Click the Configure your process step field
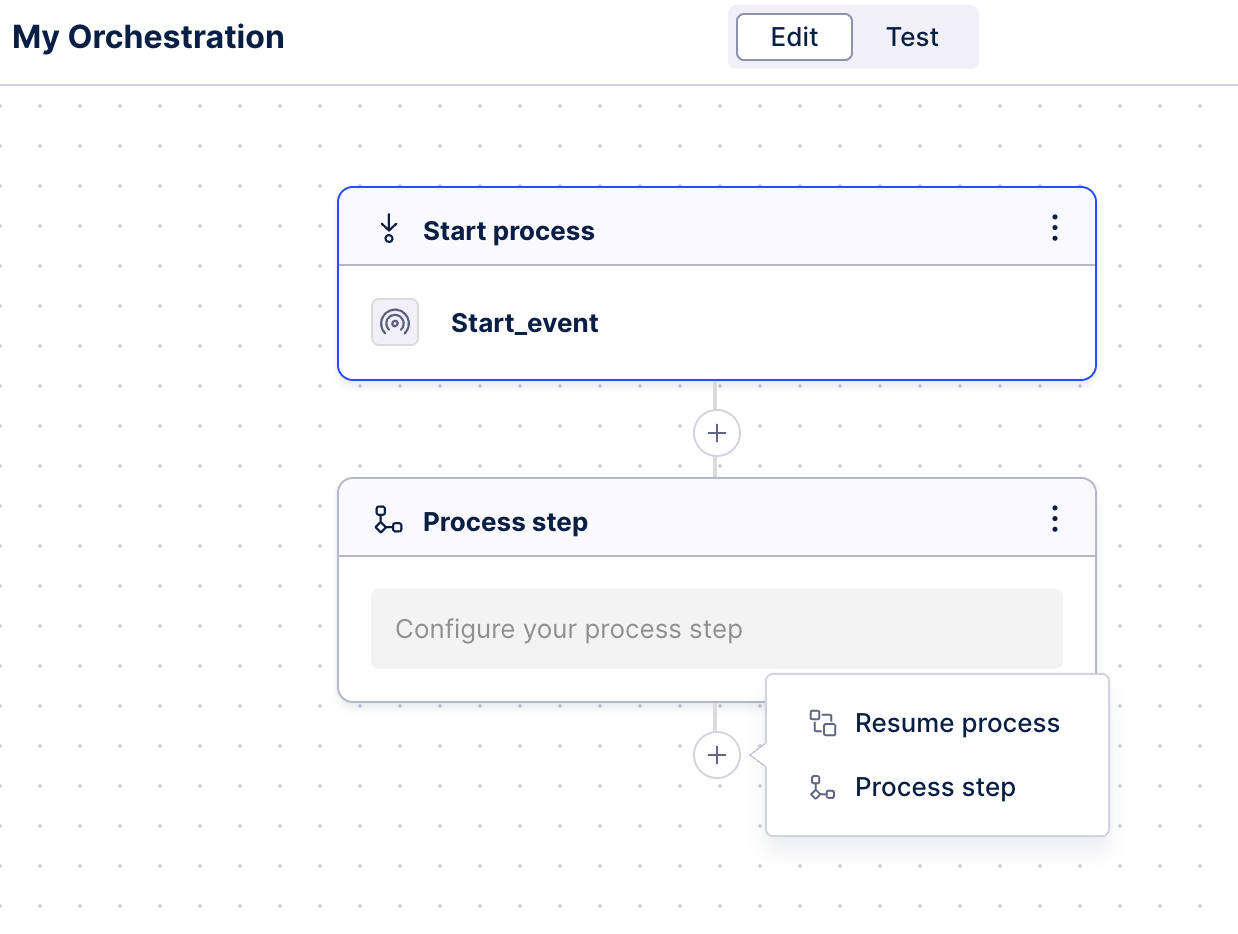Viewport: 1238px width, 934px height. click(x=716, y=629)
